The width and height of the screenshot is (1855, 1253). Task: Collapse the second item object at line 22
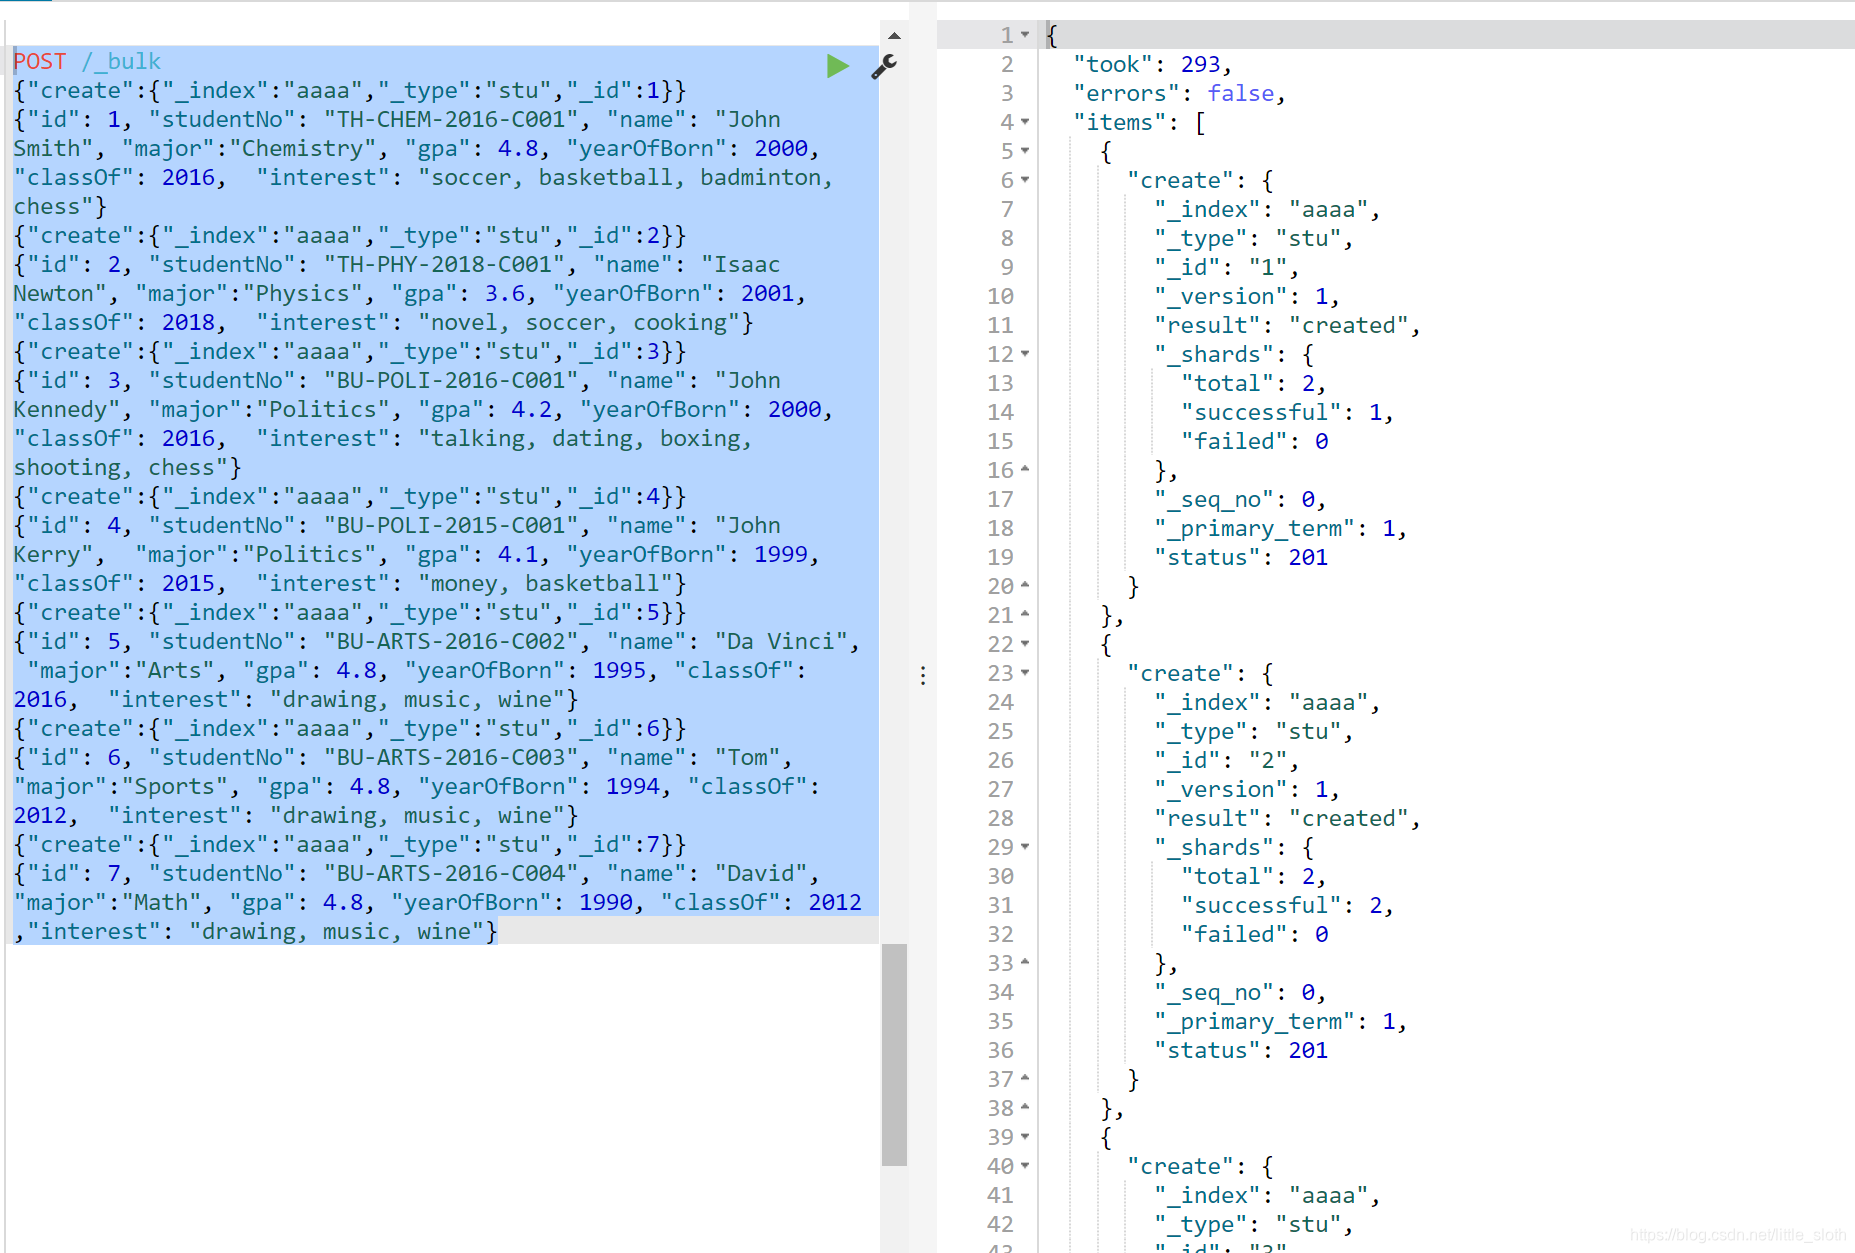click(x=1025, y=644)
